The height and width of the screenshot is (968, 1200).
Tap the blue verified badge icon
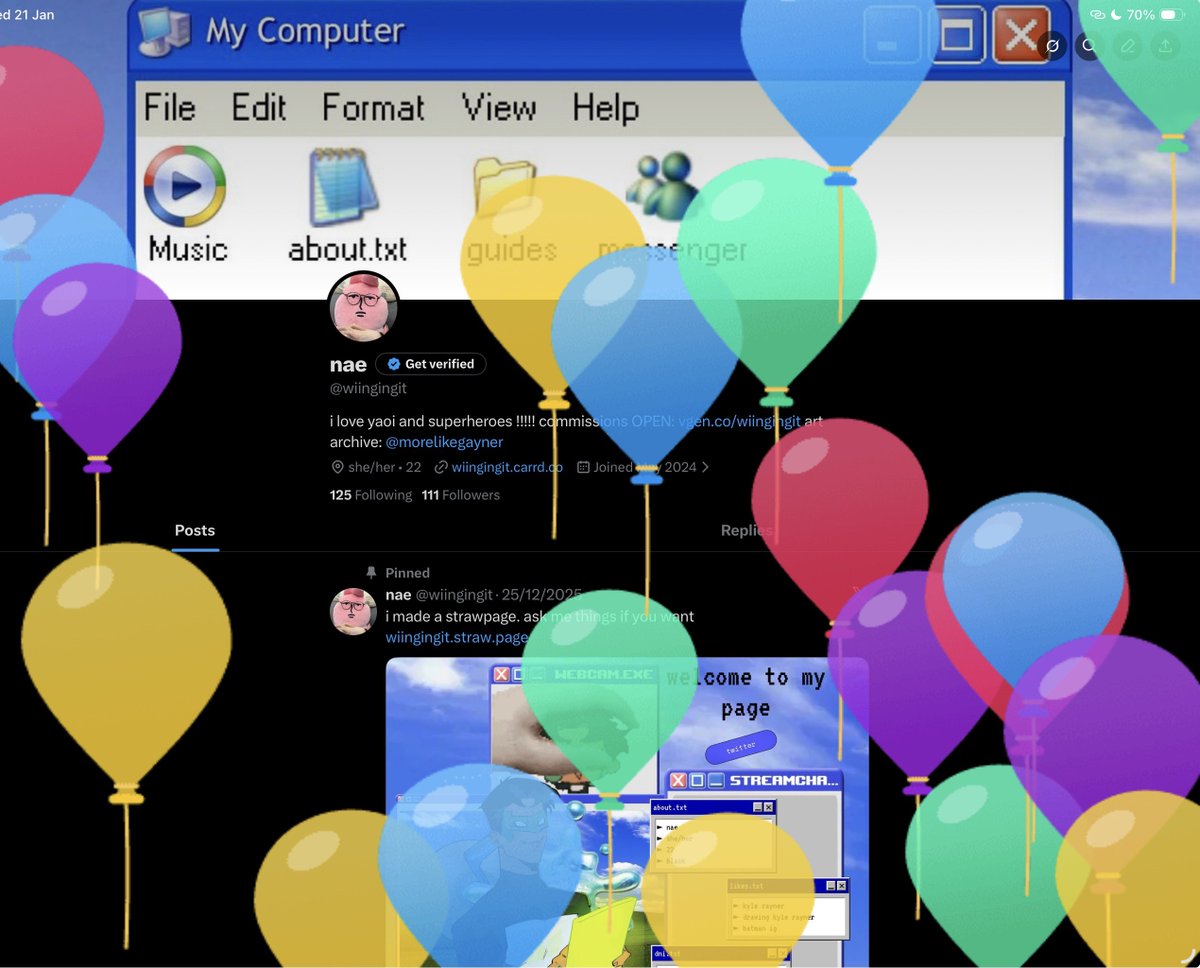click(x=394, y=364)
